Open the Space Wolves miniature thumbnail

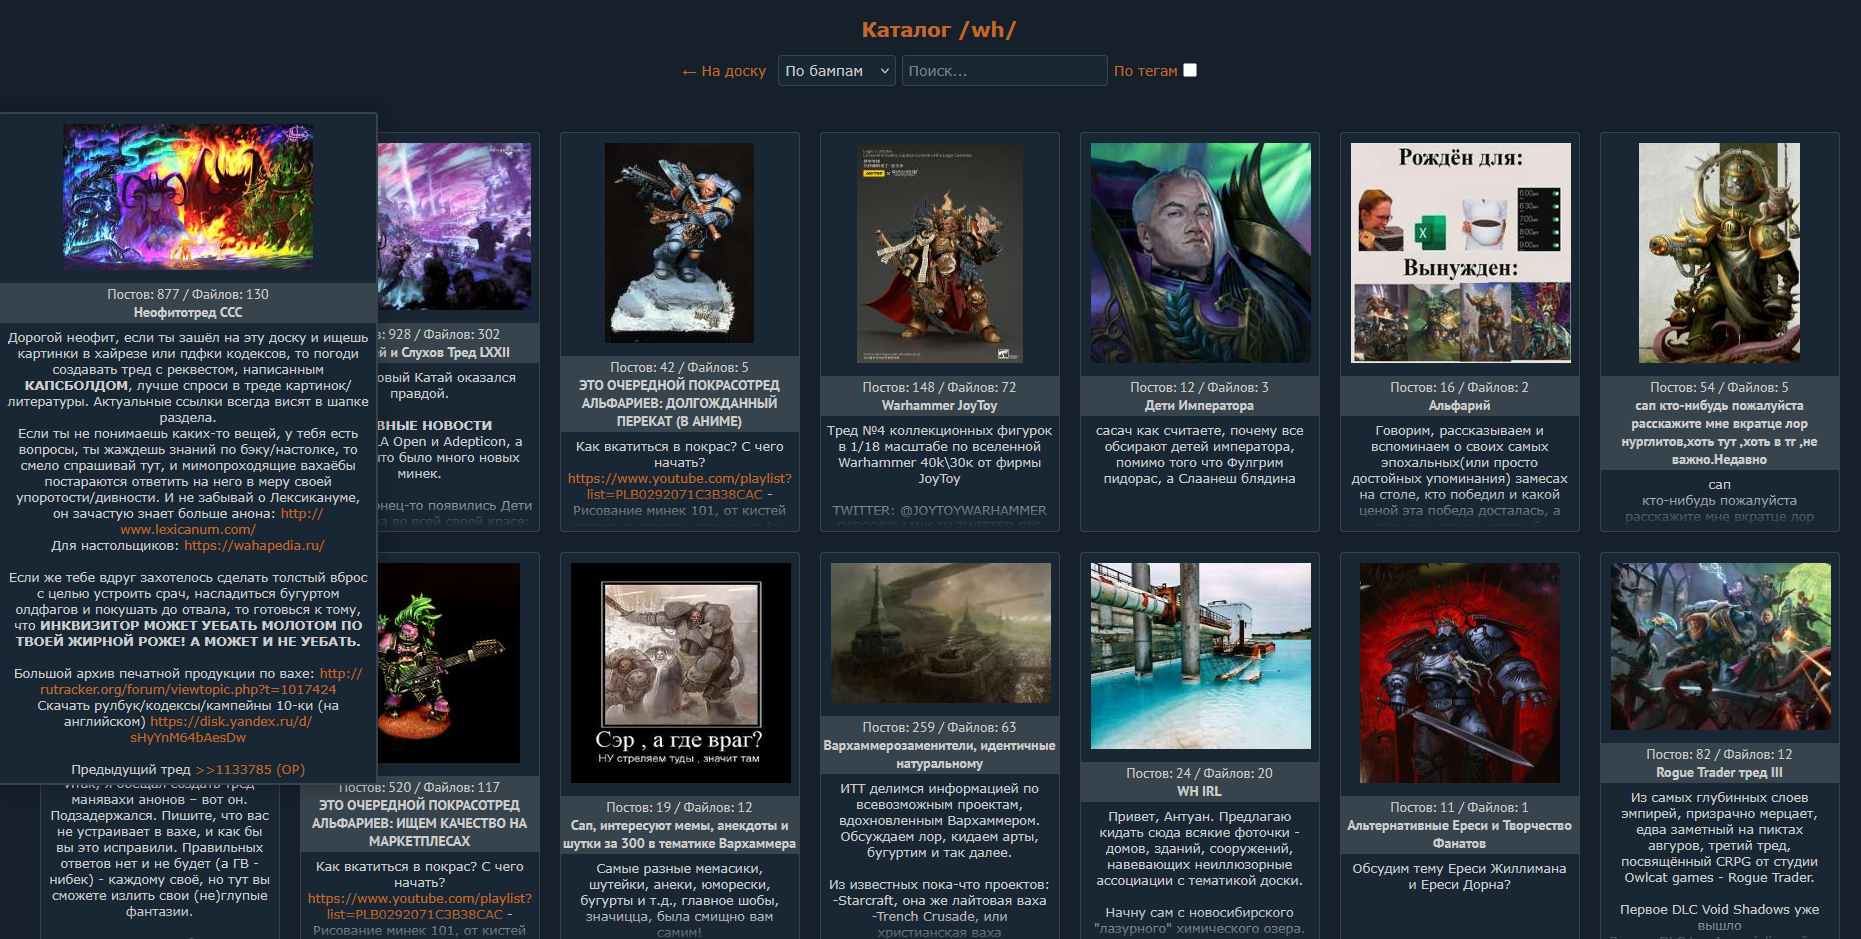coord(680,243)
